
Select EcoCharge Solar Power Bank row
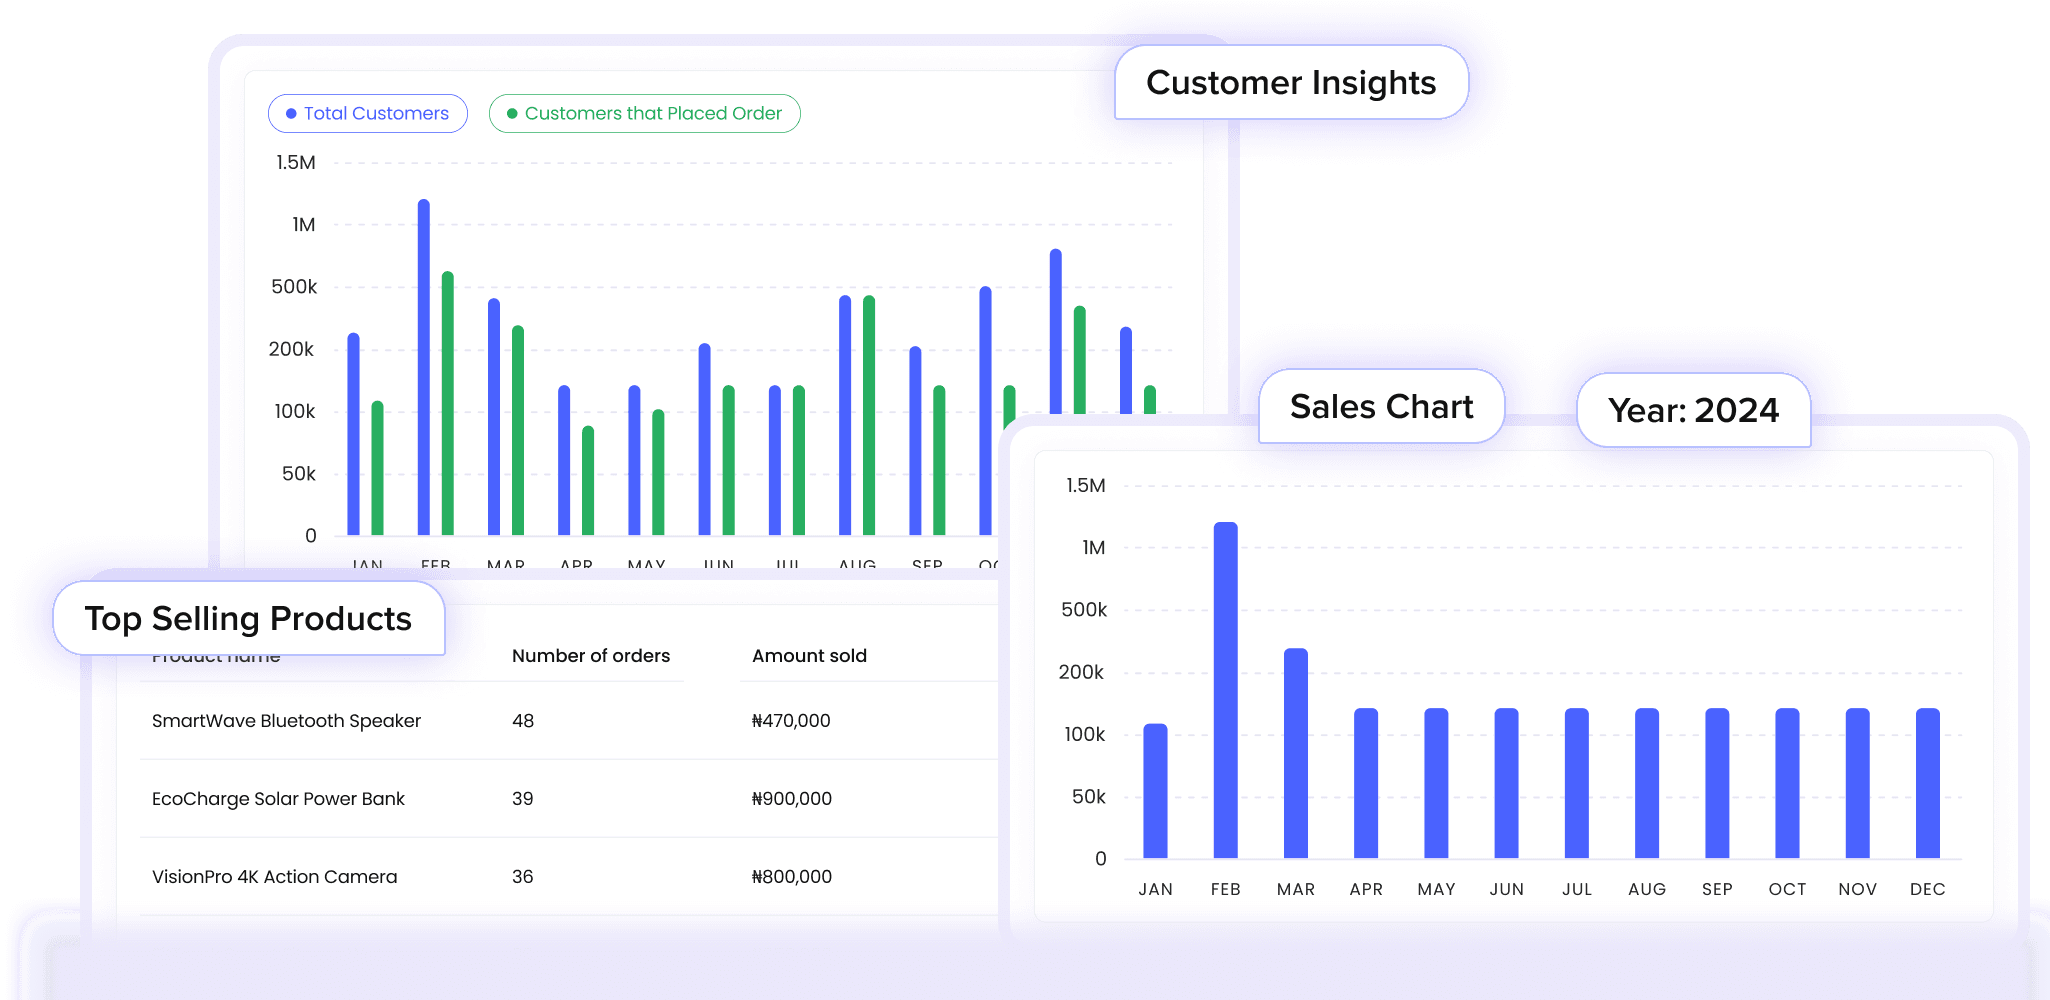click(x=278, y=799)
